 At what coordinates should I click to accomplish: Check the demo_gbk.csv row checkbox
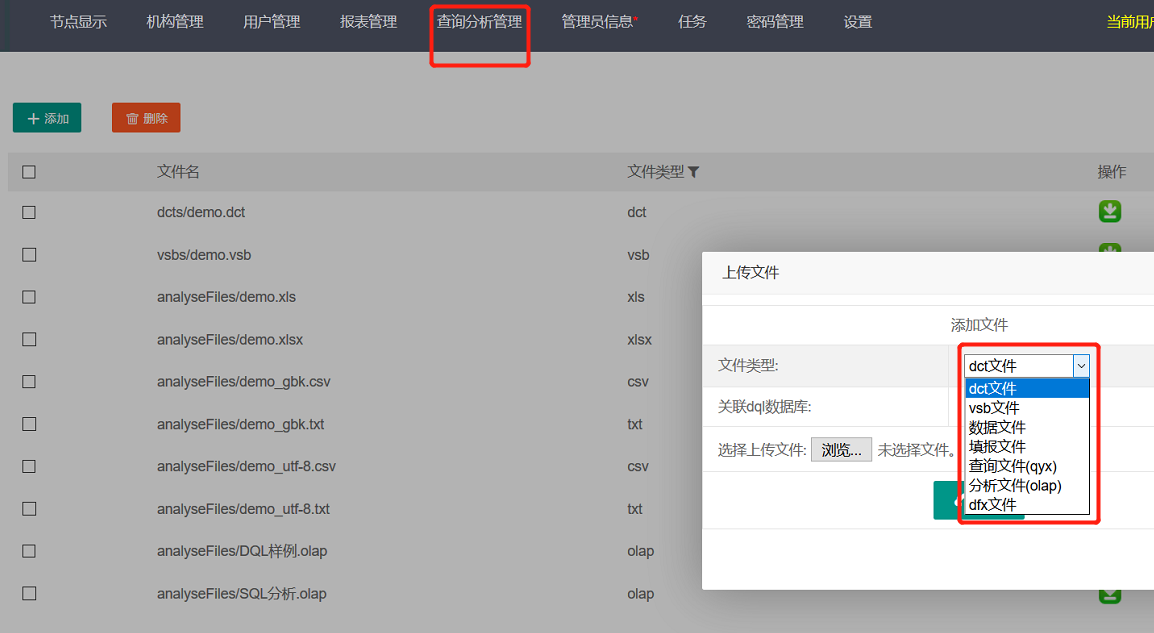click(29, 382)
